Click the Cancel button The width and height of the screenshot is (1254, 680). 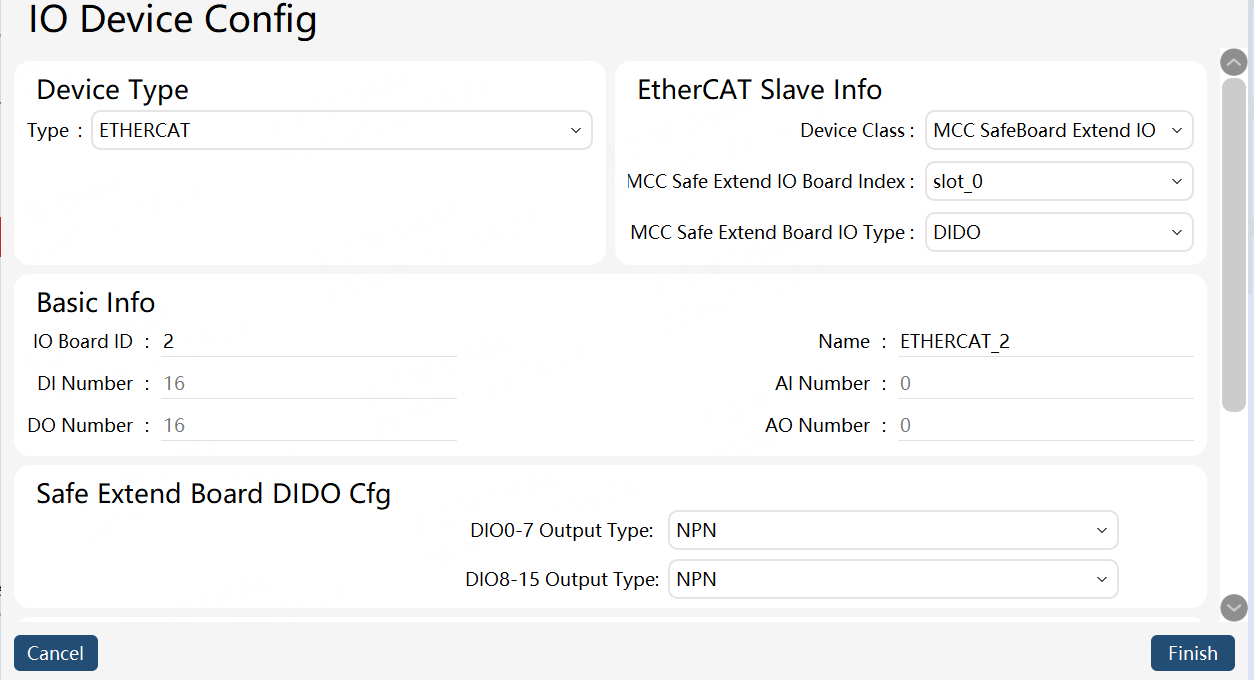[56, 653]
